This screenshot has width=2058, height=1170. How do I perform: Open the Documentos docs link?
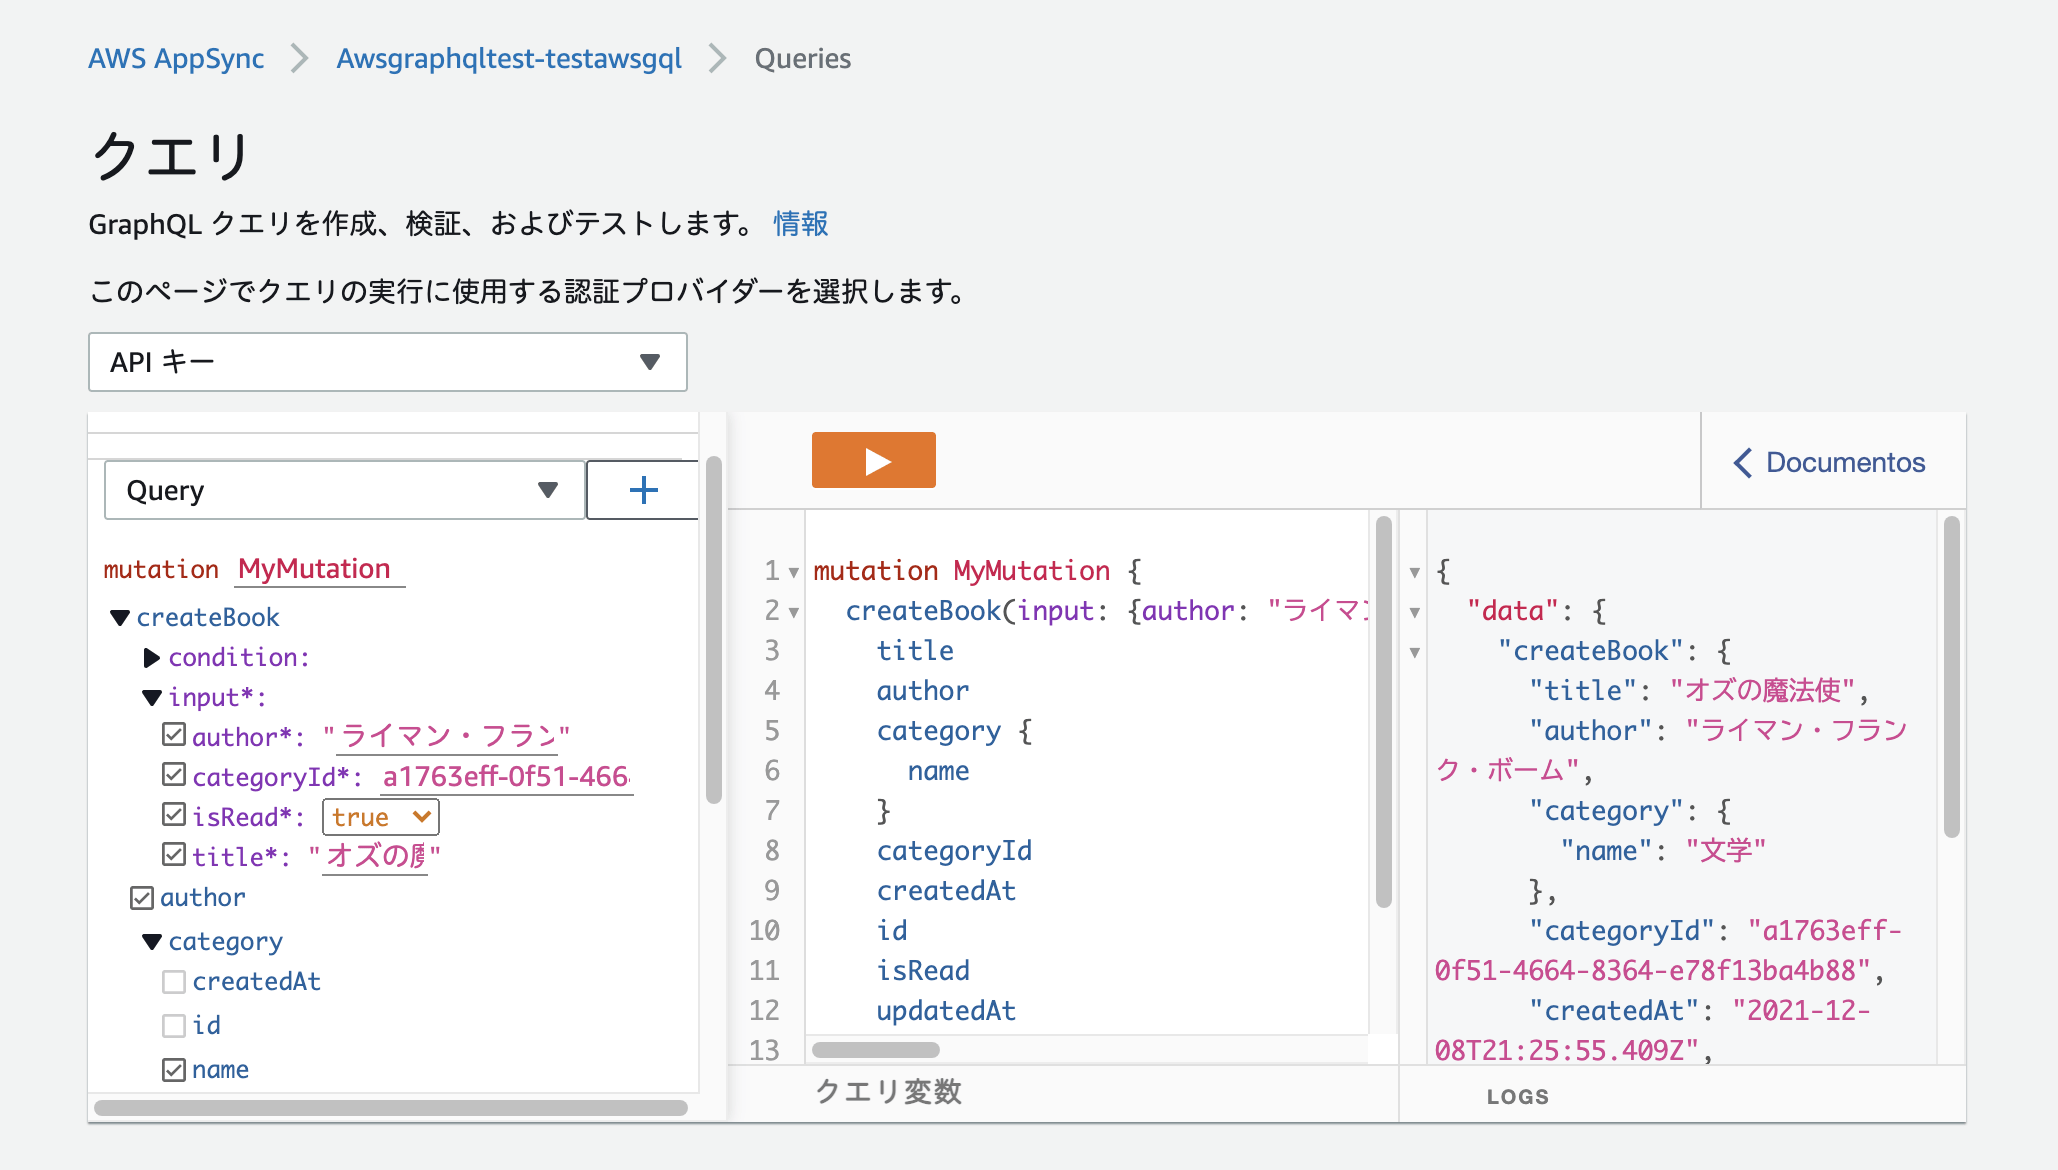click(1845, 463)
